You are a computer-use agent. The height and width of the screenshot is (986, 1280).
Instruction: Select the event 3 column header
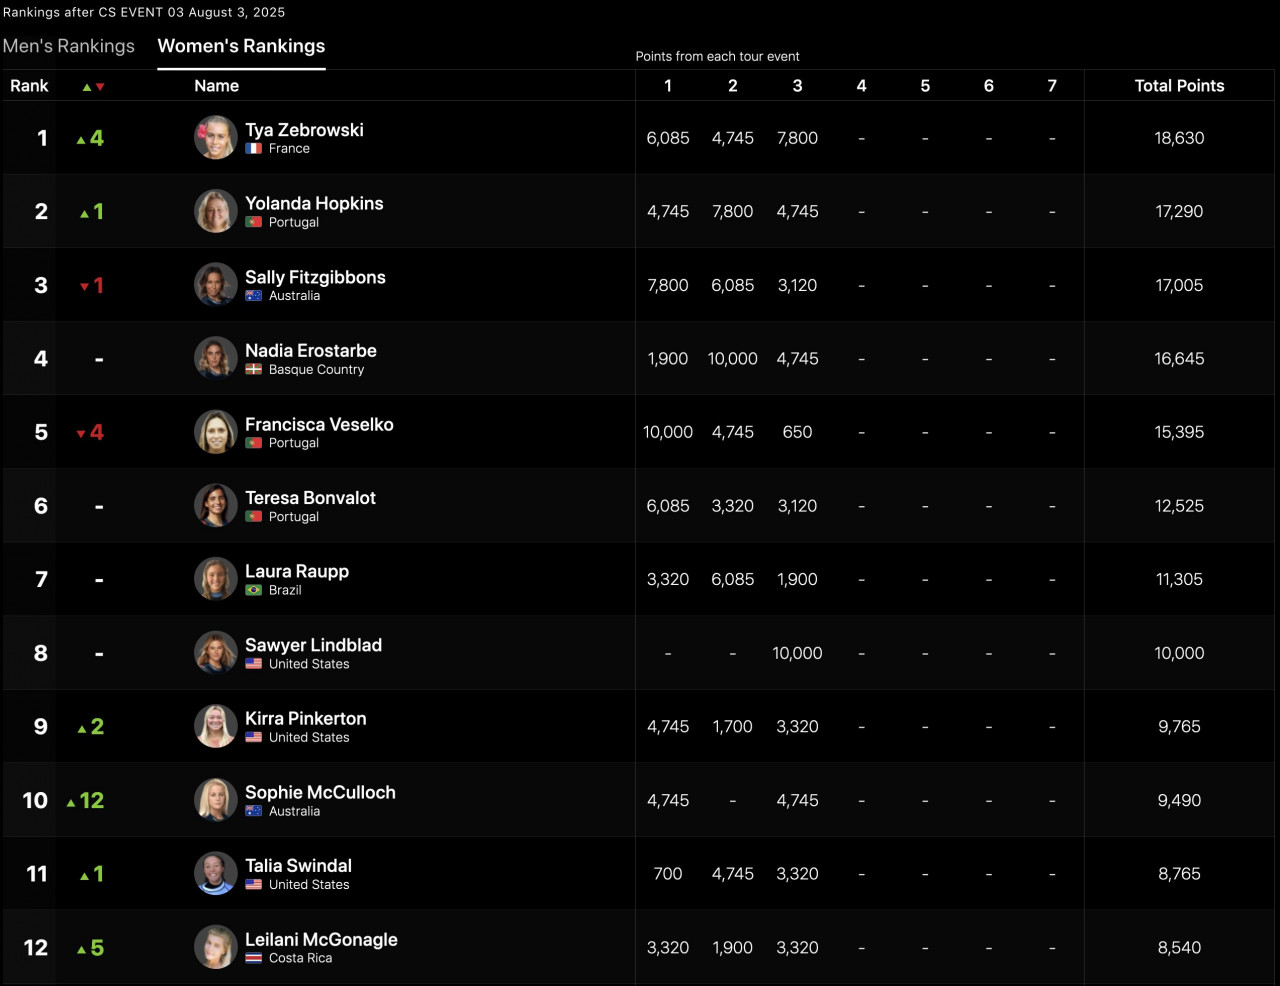click(x=797, y=86)
